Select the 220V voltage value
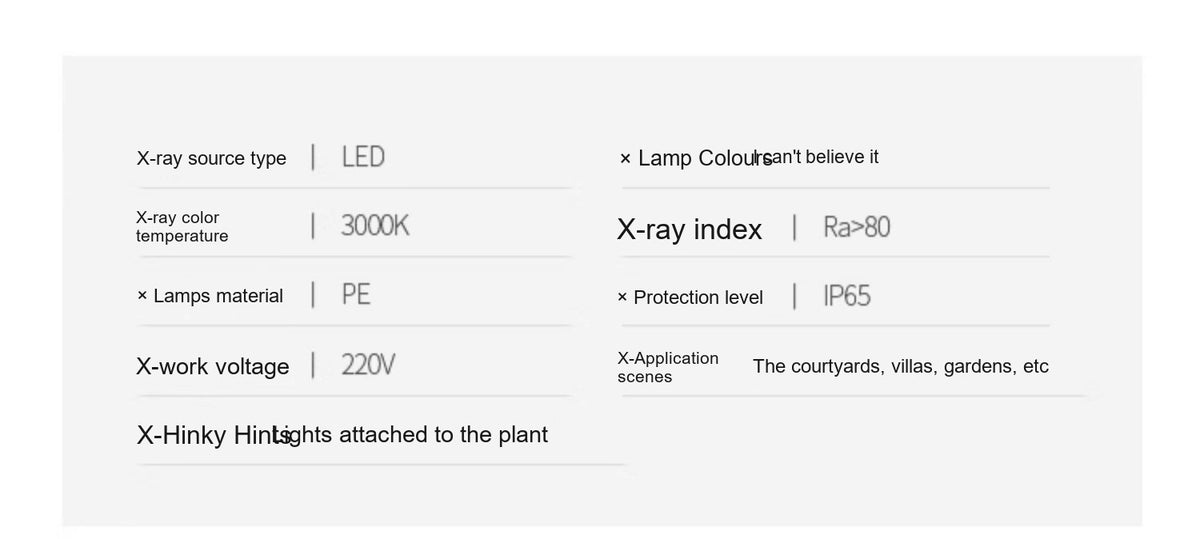Screen dimensions: 1200x539 pyautogui.click(x=368, y=365)
